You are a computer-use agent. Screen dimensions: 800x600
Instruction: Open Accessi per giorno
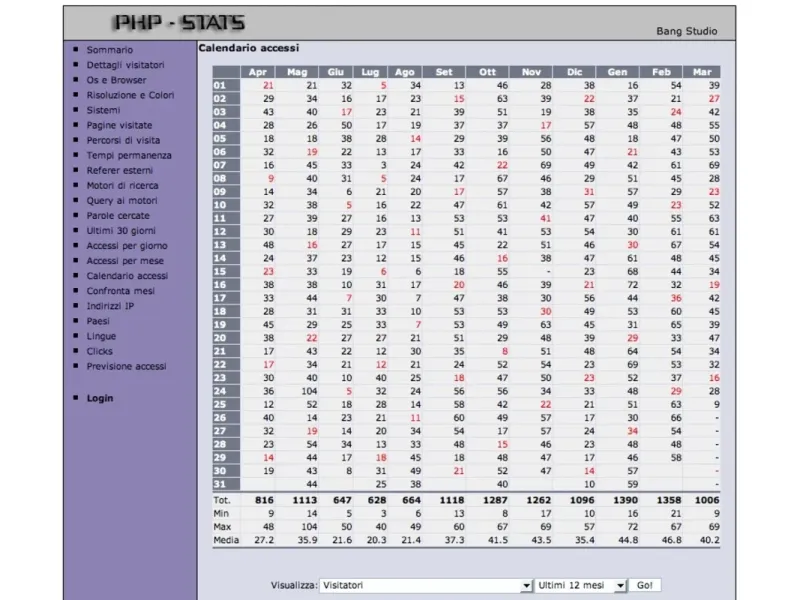tap(127, 245)
